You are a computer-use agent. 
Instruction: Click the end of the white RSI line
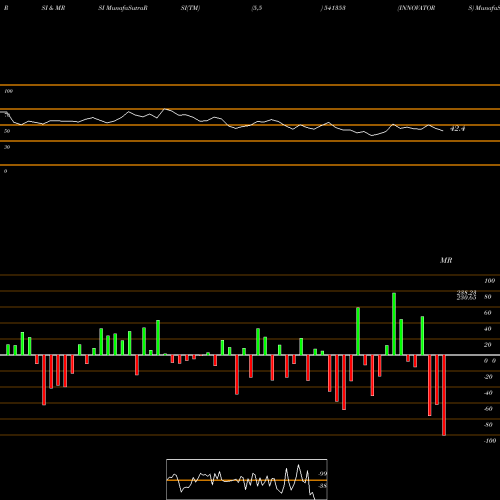(x=443, y=131)
